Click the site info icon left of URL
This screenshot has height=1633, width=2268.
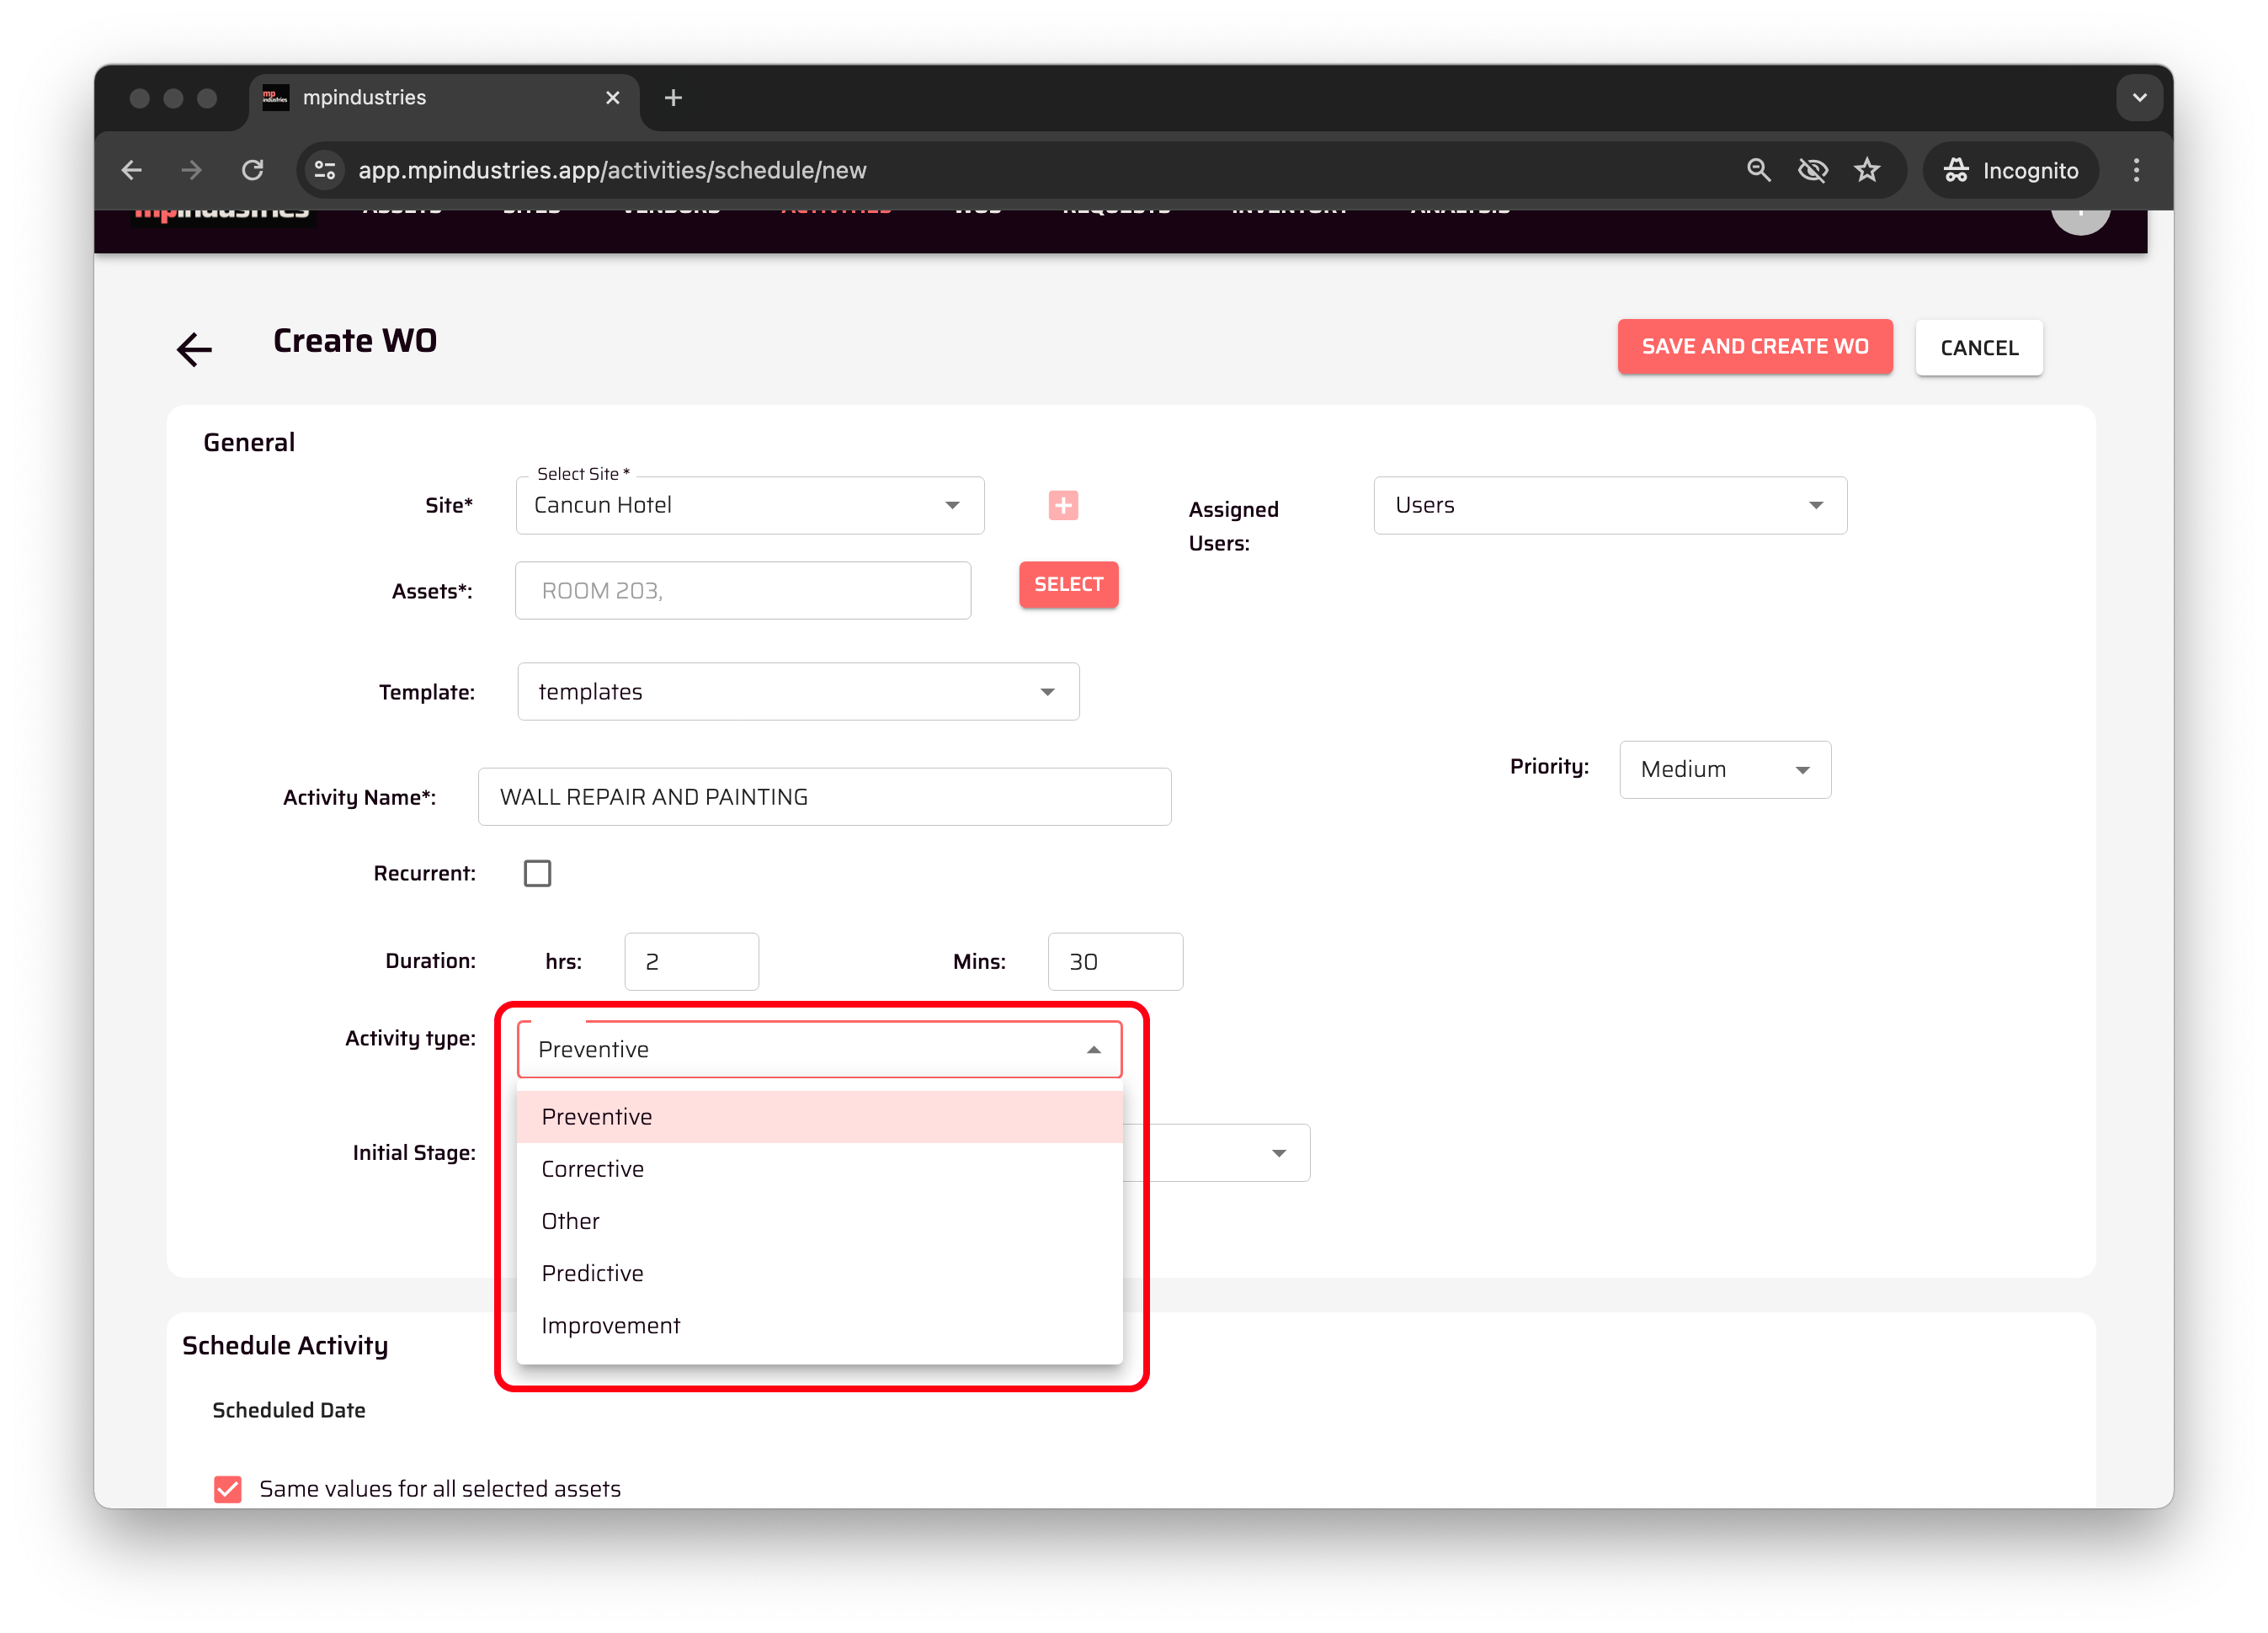click(x=325, y=170)
